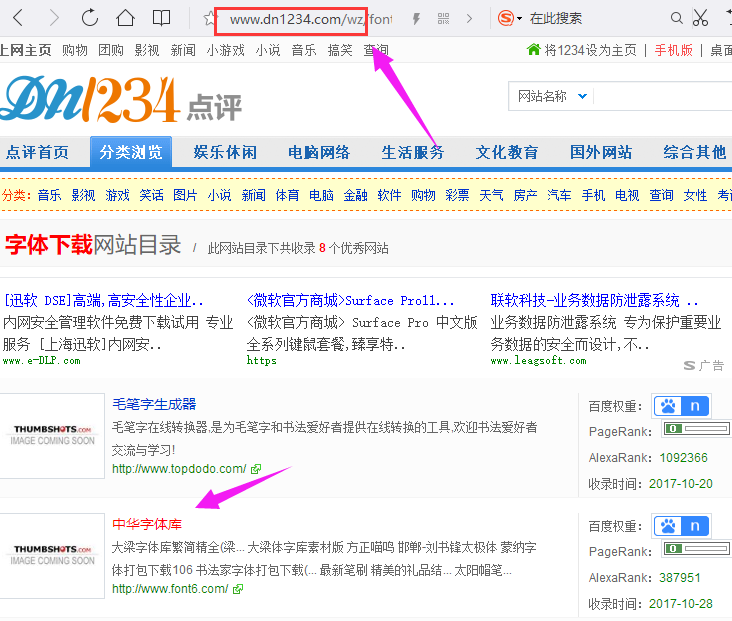The image size is (732, 621).
Task: Open the bookmarks book icon
Action: 161,18
